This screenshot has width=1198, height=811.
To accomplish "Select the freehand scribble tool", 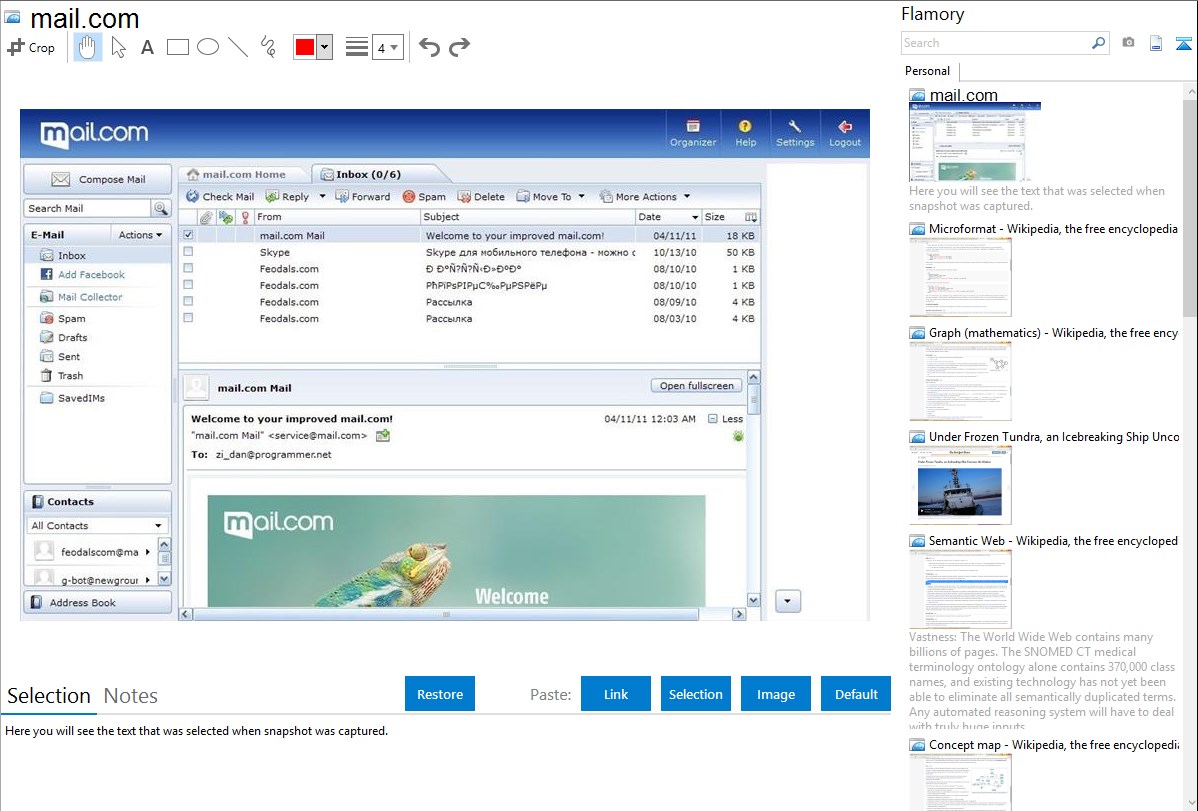I will pos(268,47).
